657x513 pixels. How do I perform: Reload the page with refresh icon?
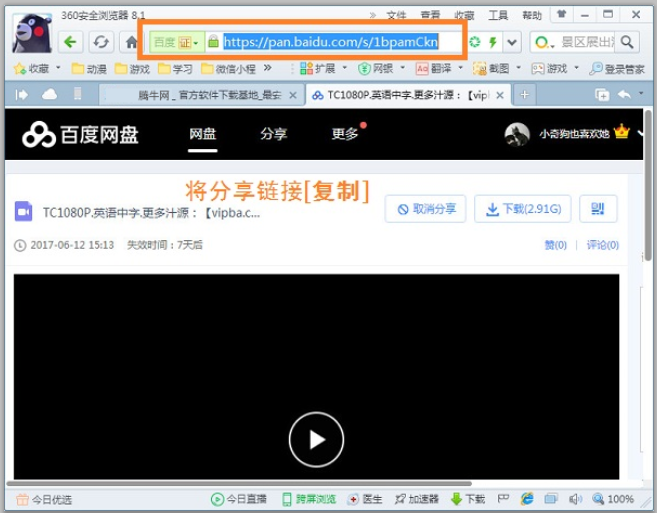pyautogui.click(x=101, y=42)
